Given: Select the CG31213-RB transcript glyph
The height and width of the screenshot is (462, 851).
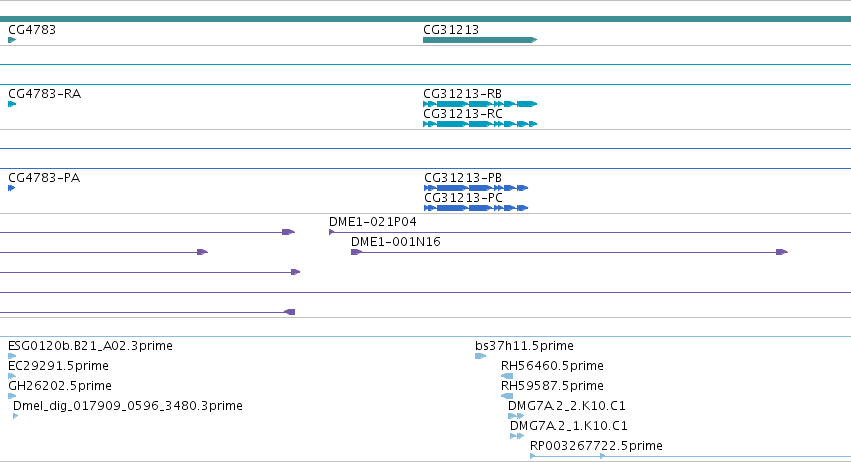Looking at the screenshot, I should pyautogui.click(x=480, y=104).
